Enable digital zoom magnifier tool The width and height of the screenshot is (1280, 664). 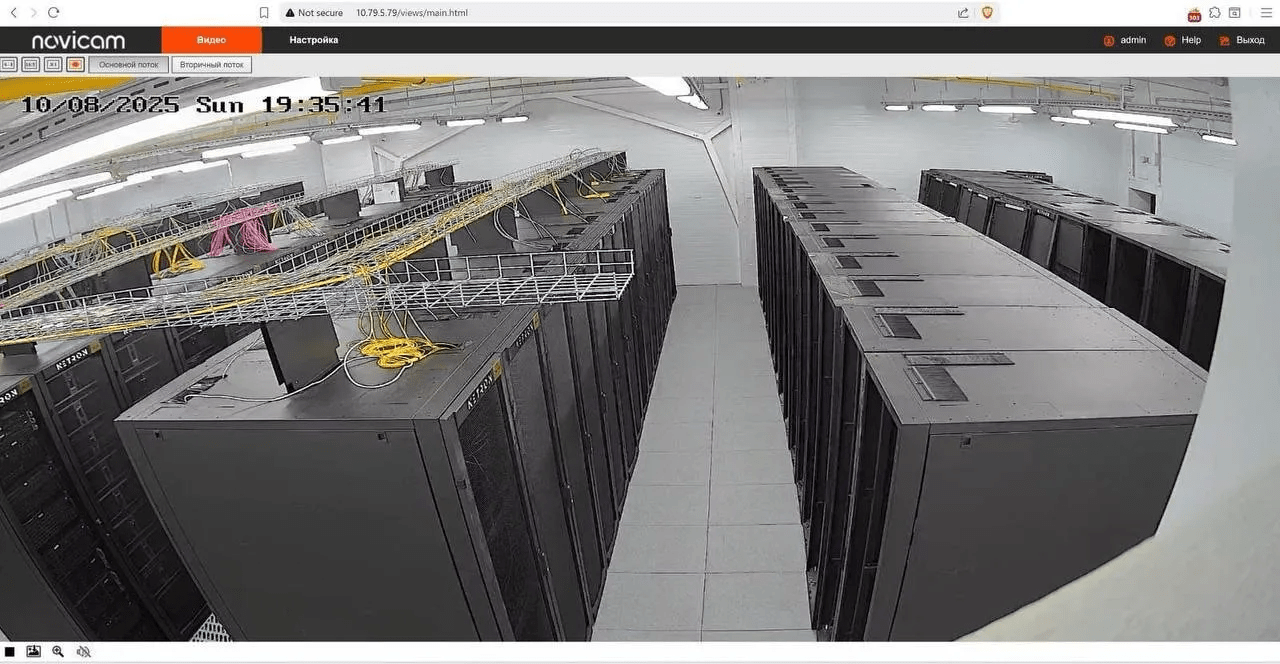tap(58, 652)
